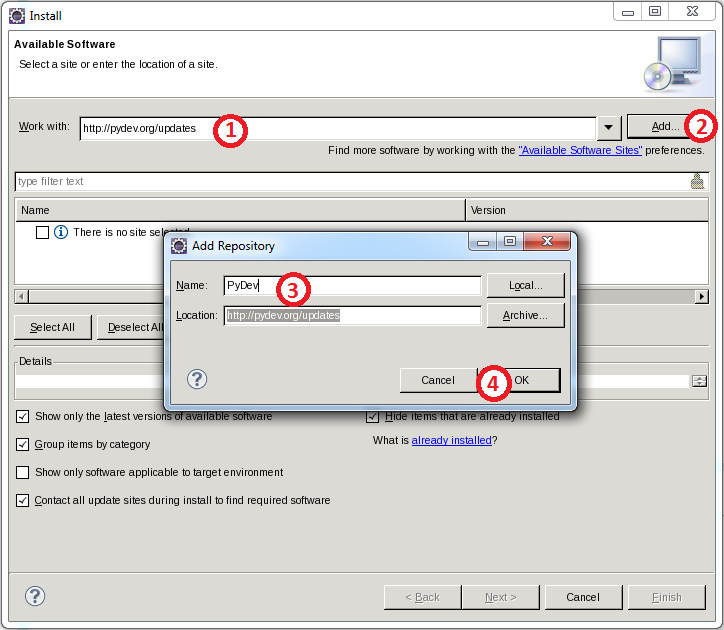Screen dimensions: 724x630
Task: Click the Details section expand icon
Action: [x=699, y=381]
